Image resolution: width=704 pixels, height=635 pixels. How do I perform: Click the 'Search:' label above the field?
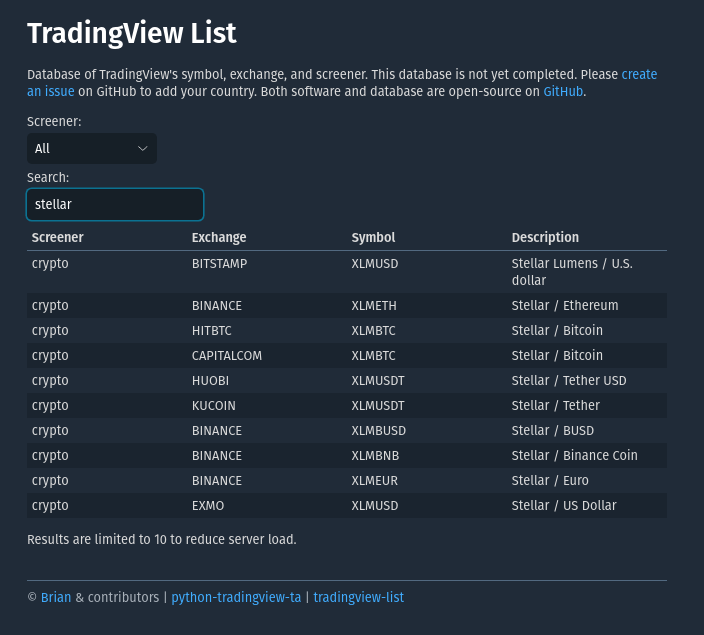click(48, 177)
